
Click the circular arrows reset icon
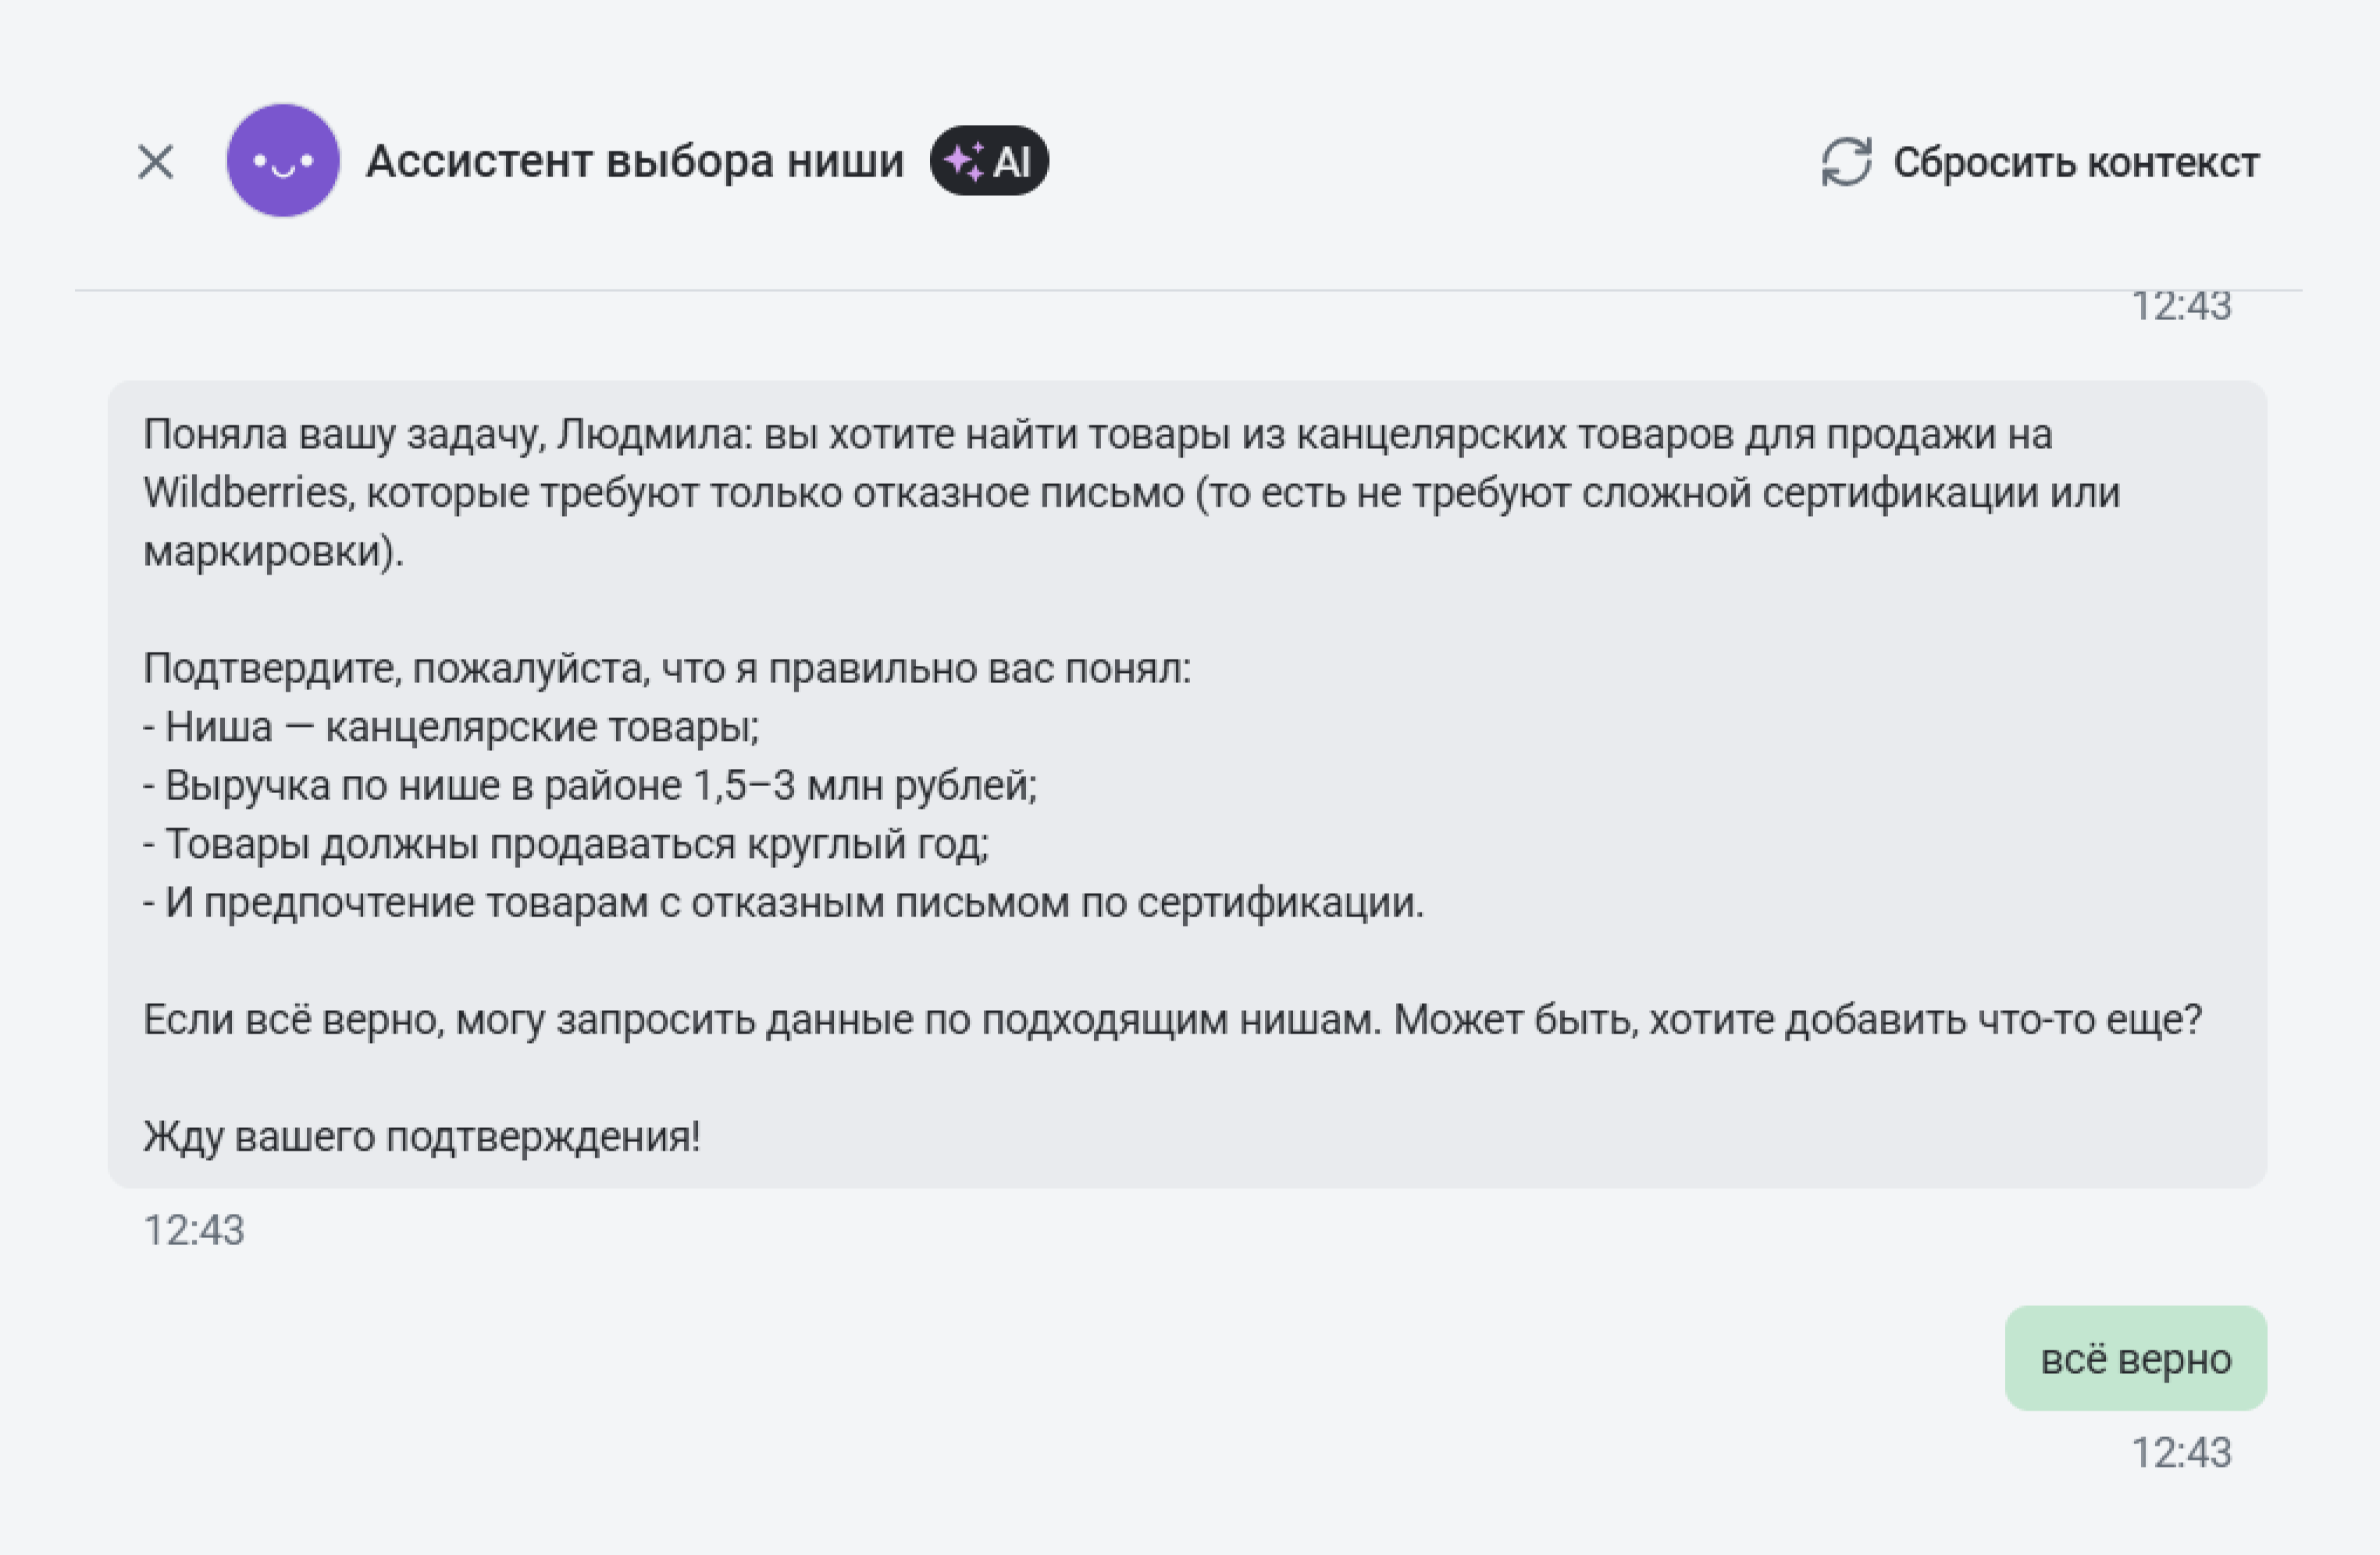(x=1845, y=162)
